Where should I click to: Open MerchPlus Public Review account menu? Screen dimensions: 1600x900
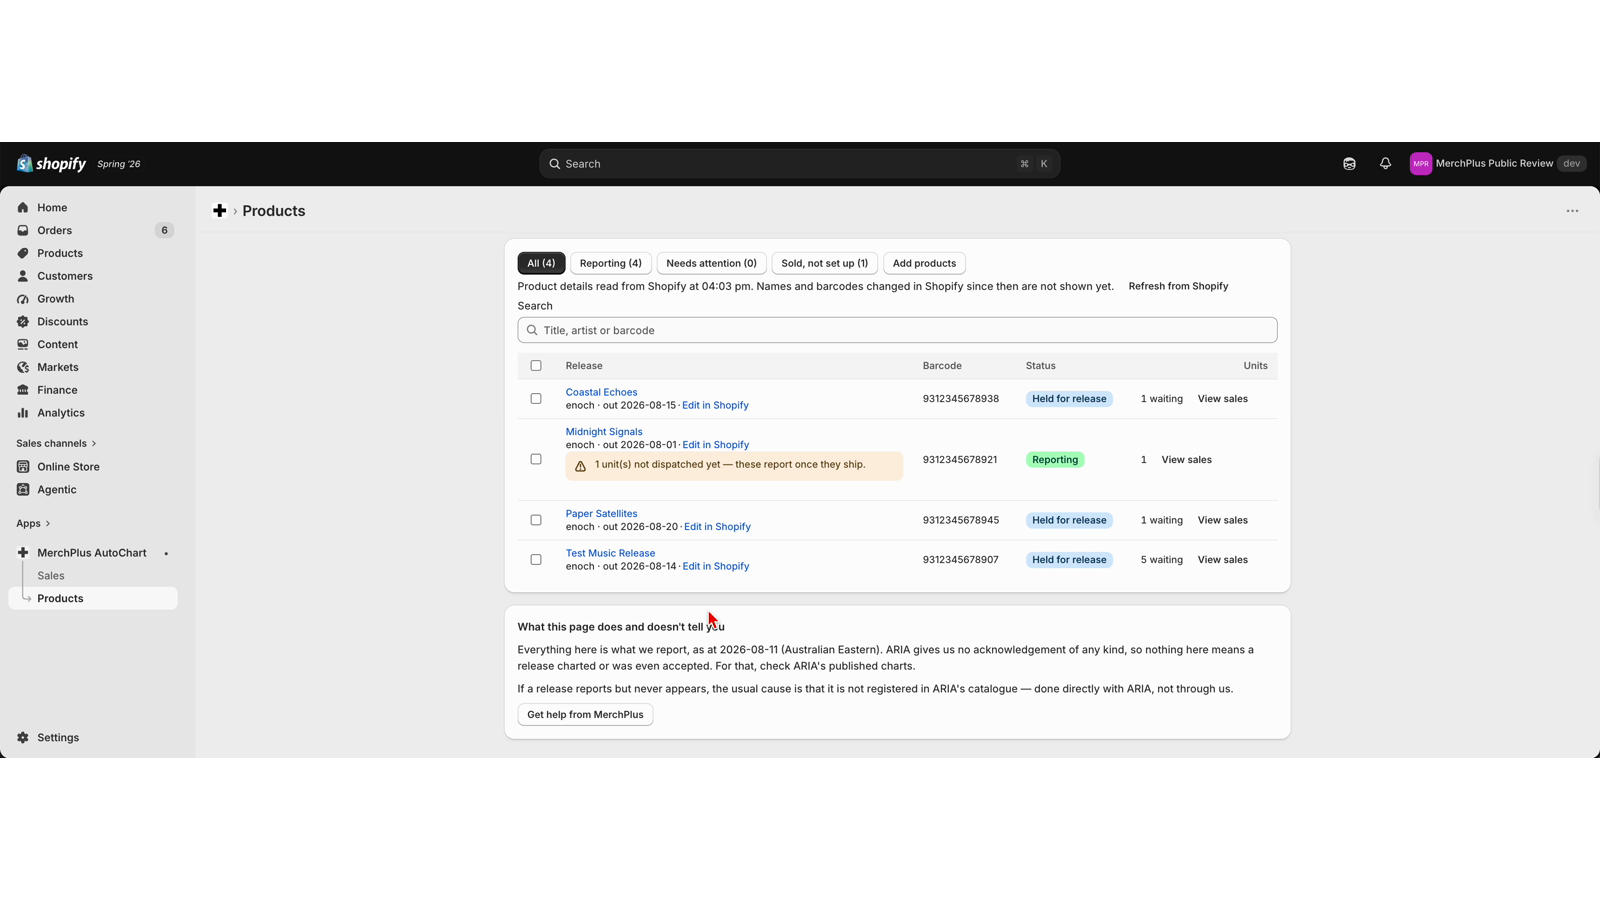[x=1497, y=164]
